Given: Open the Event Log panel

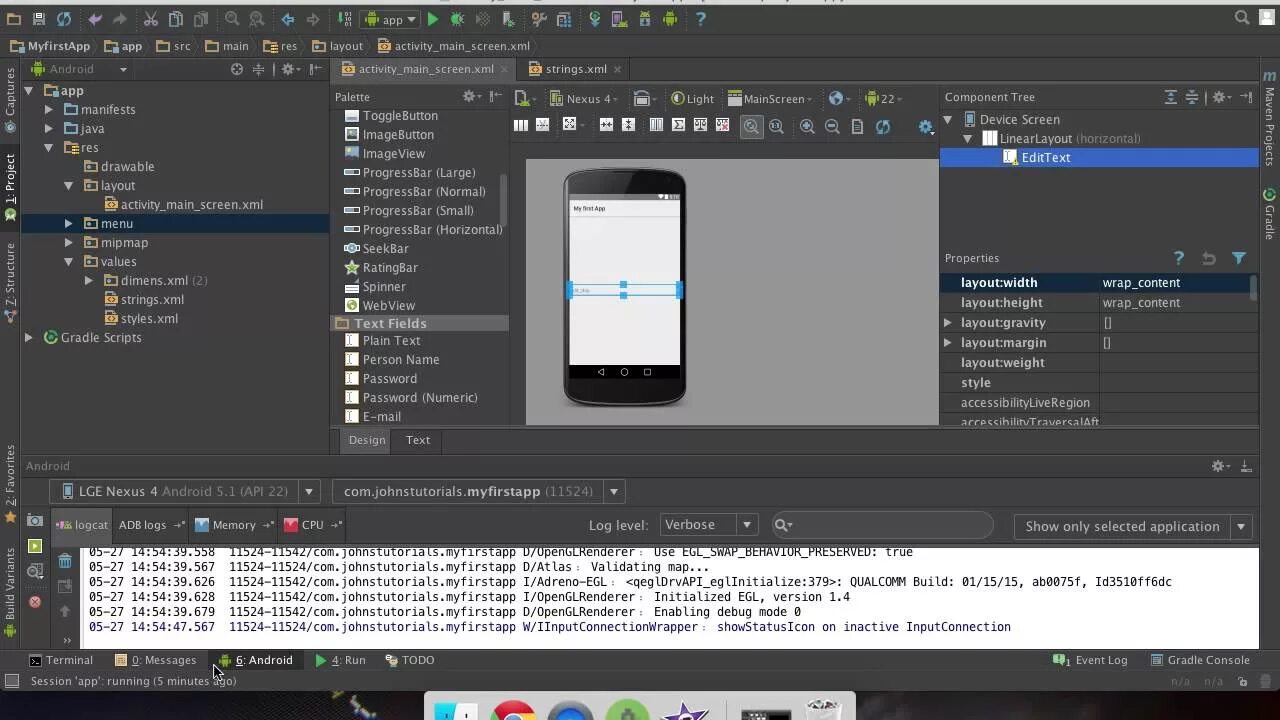Looking at the screenshot, I should coord(1090,660).
